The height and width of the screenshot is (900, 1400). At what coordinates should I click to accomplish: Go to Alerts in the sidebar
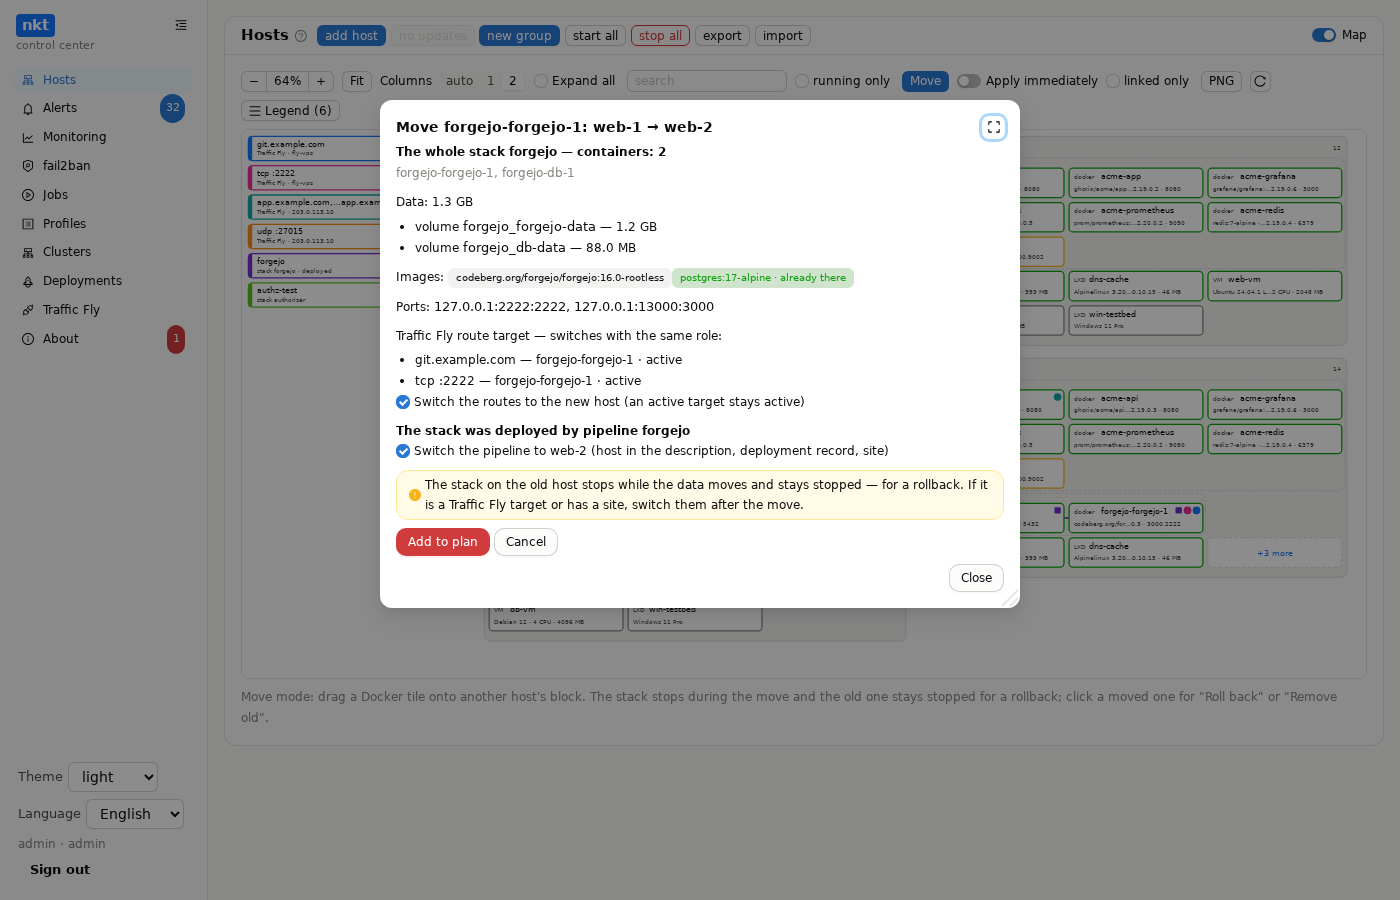point(103,108)
